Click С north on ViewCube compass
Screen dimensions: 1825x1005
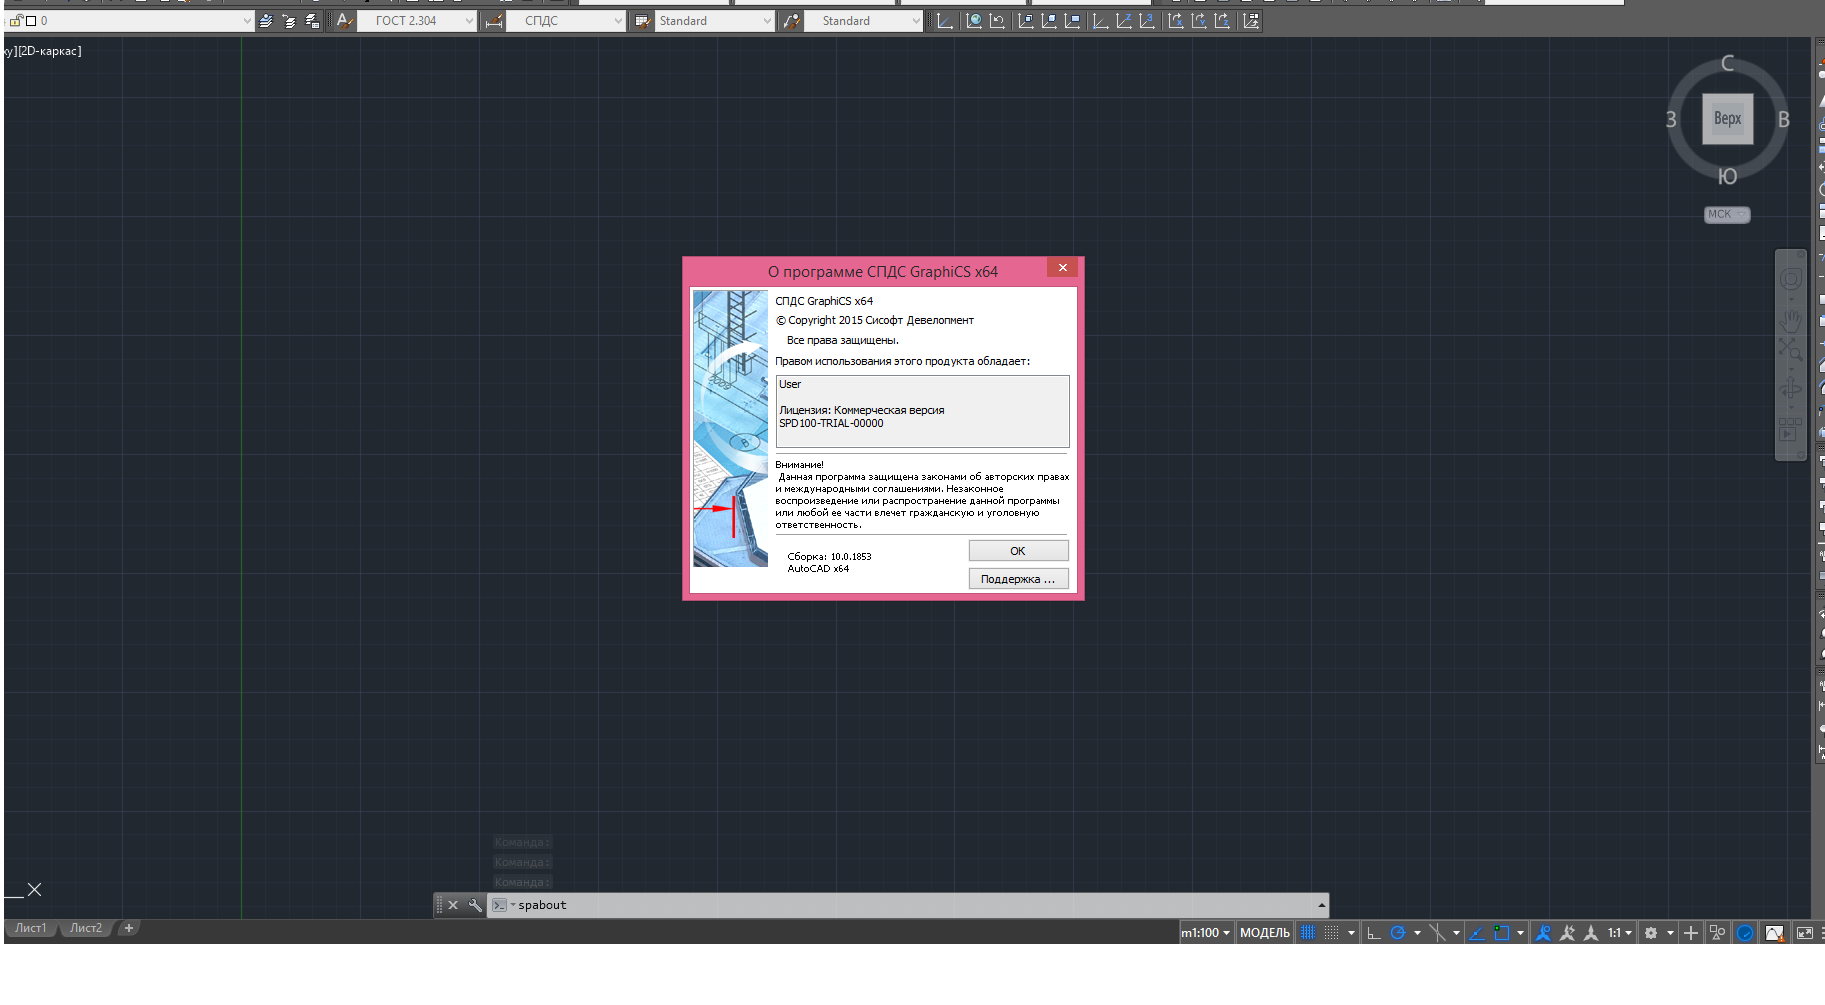pos(1727,63)
